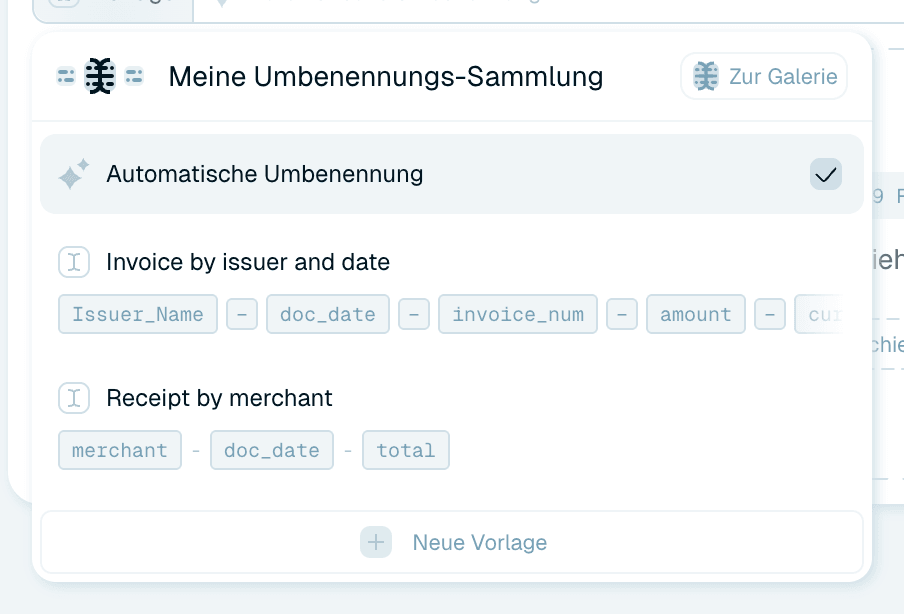Click doc_date token in Receipt template

272,450
